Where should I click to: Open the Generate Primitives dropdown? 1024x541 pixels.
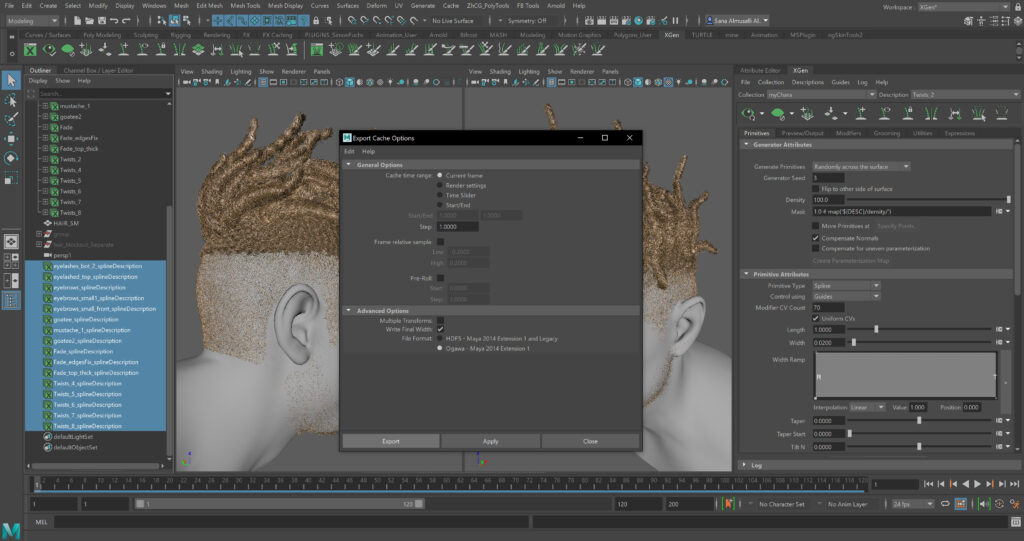point(860,166)
